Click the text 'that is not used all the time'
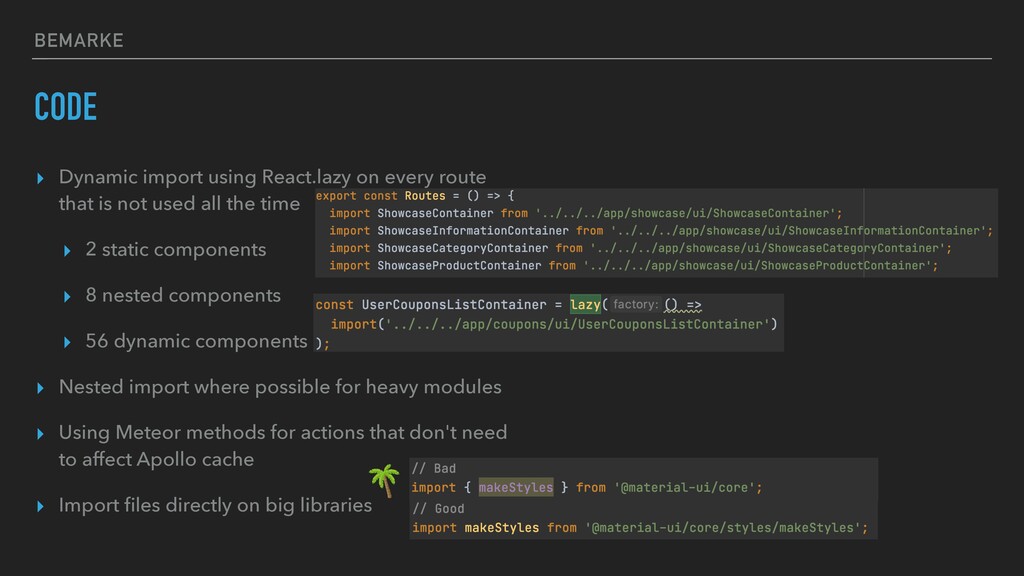Image resolution: width=1024 pixels, height=576 pixels. 179,203
